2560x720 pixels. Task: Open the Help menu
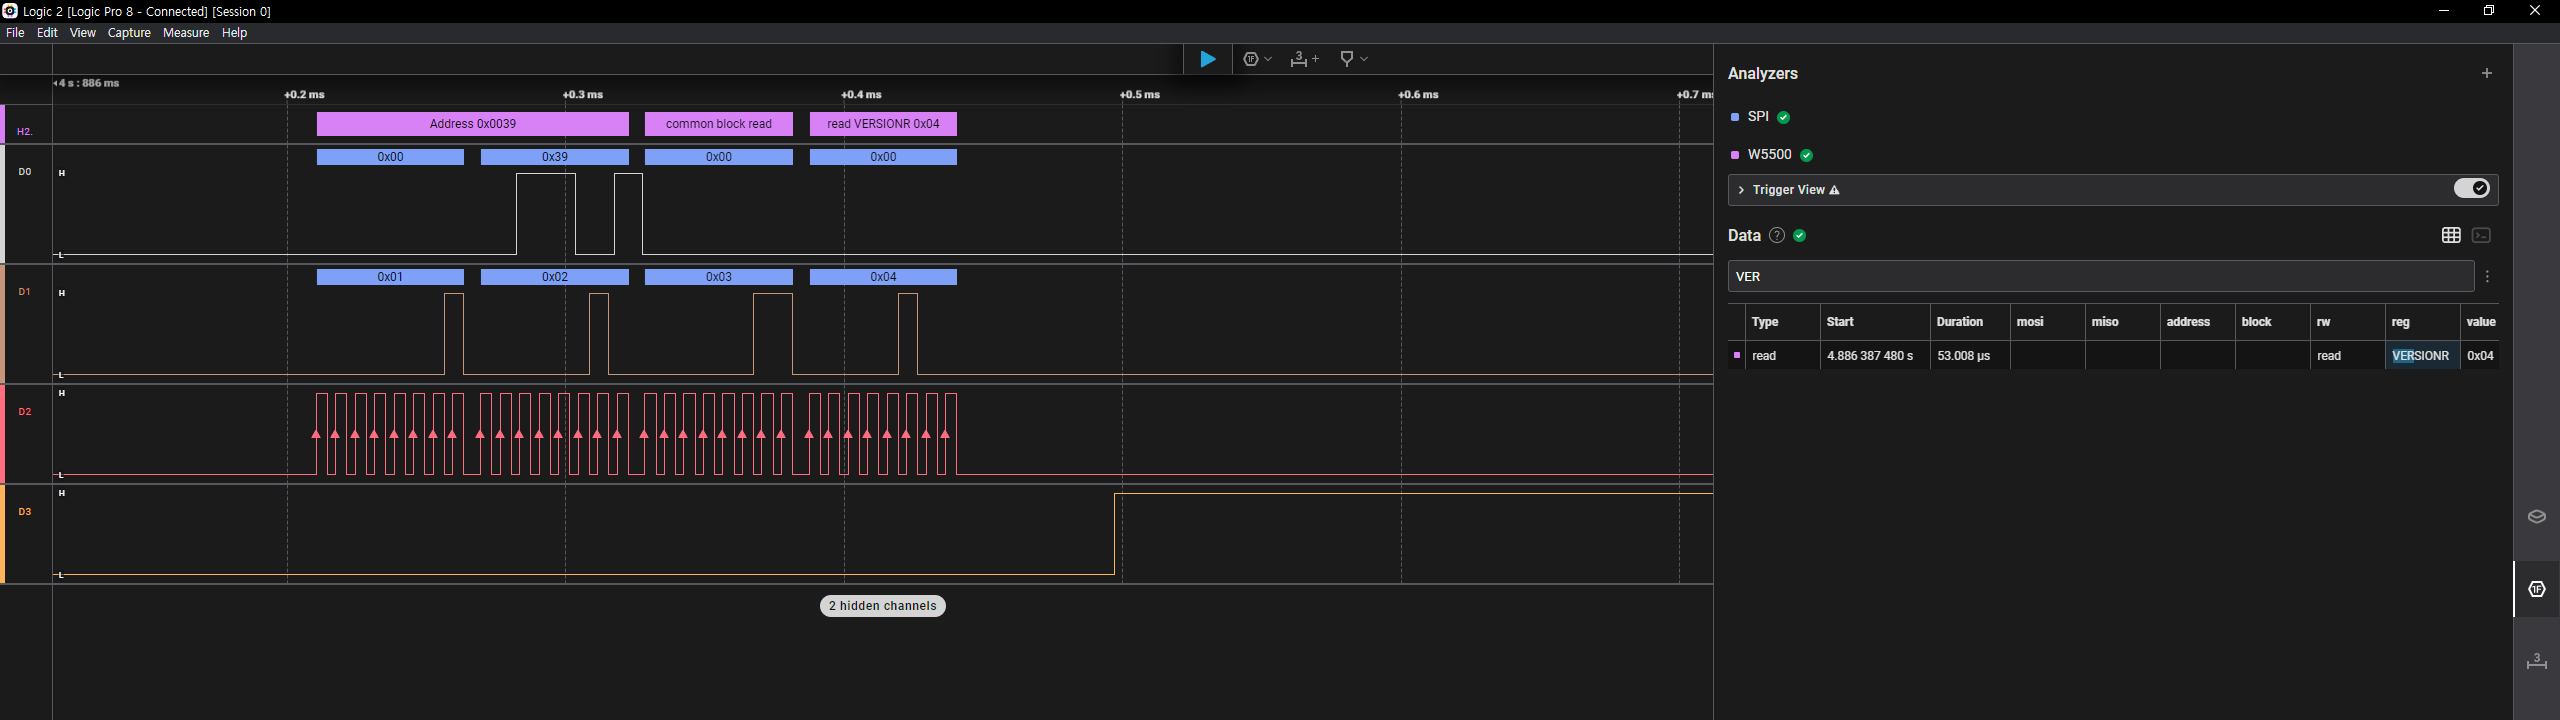234,33
